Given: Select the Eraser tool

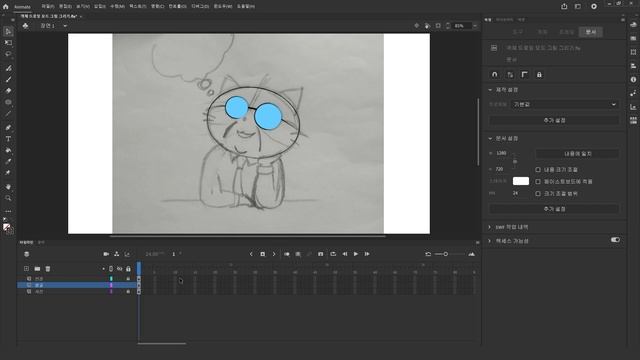Looking at the screenshot, I should [8, 91].
